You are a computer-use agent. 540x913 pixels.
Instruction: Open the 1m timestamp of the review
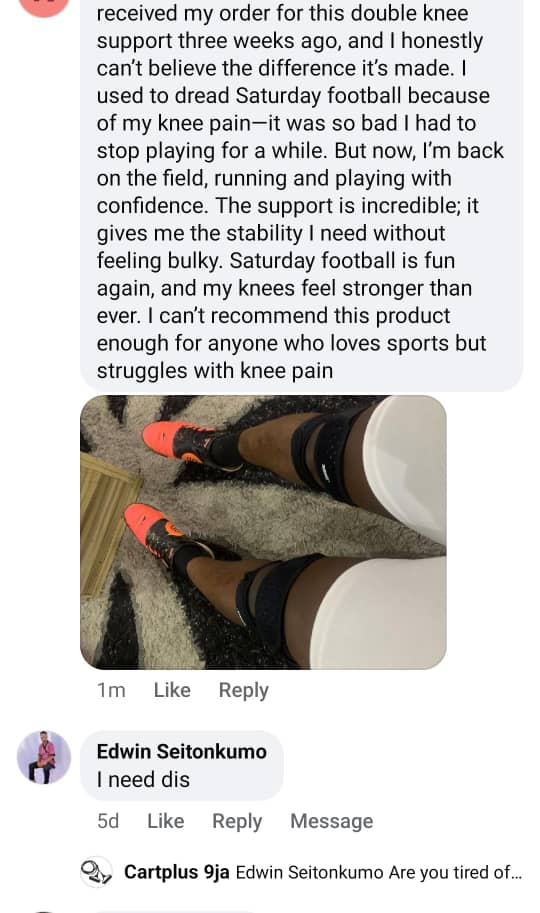111,690
